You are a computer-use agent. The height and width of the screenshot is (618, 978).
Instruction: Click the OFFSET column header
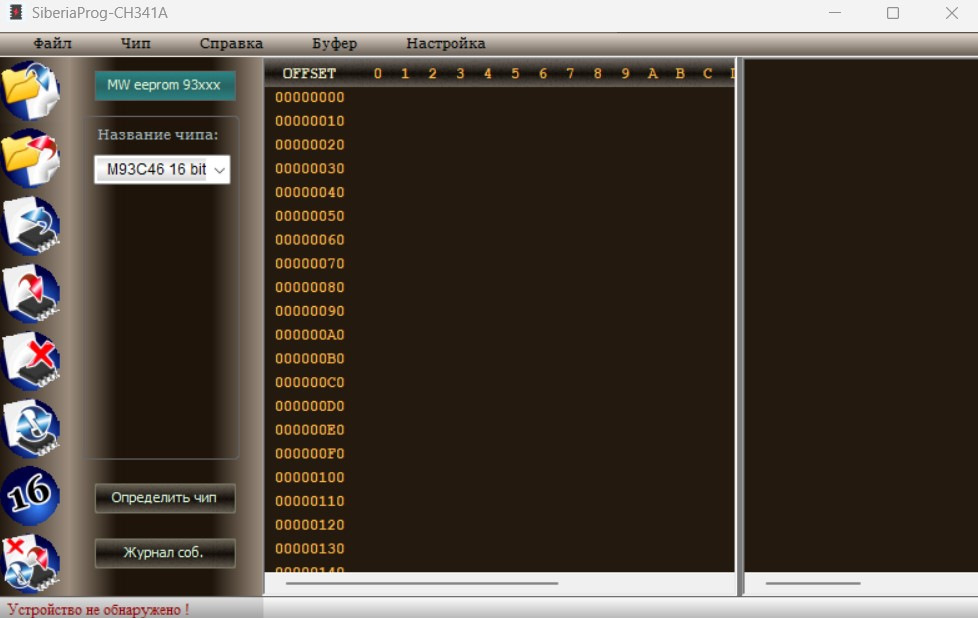(x=309, y=74)
